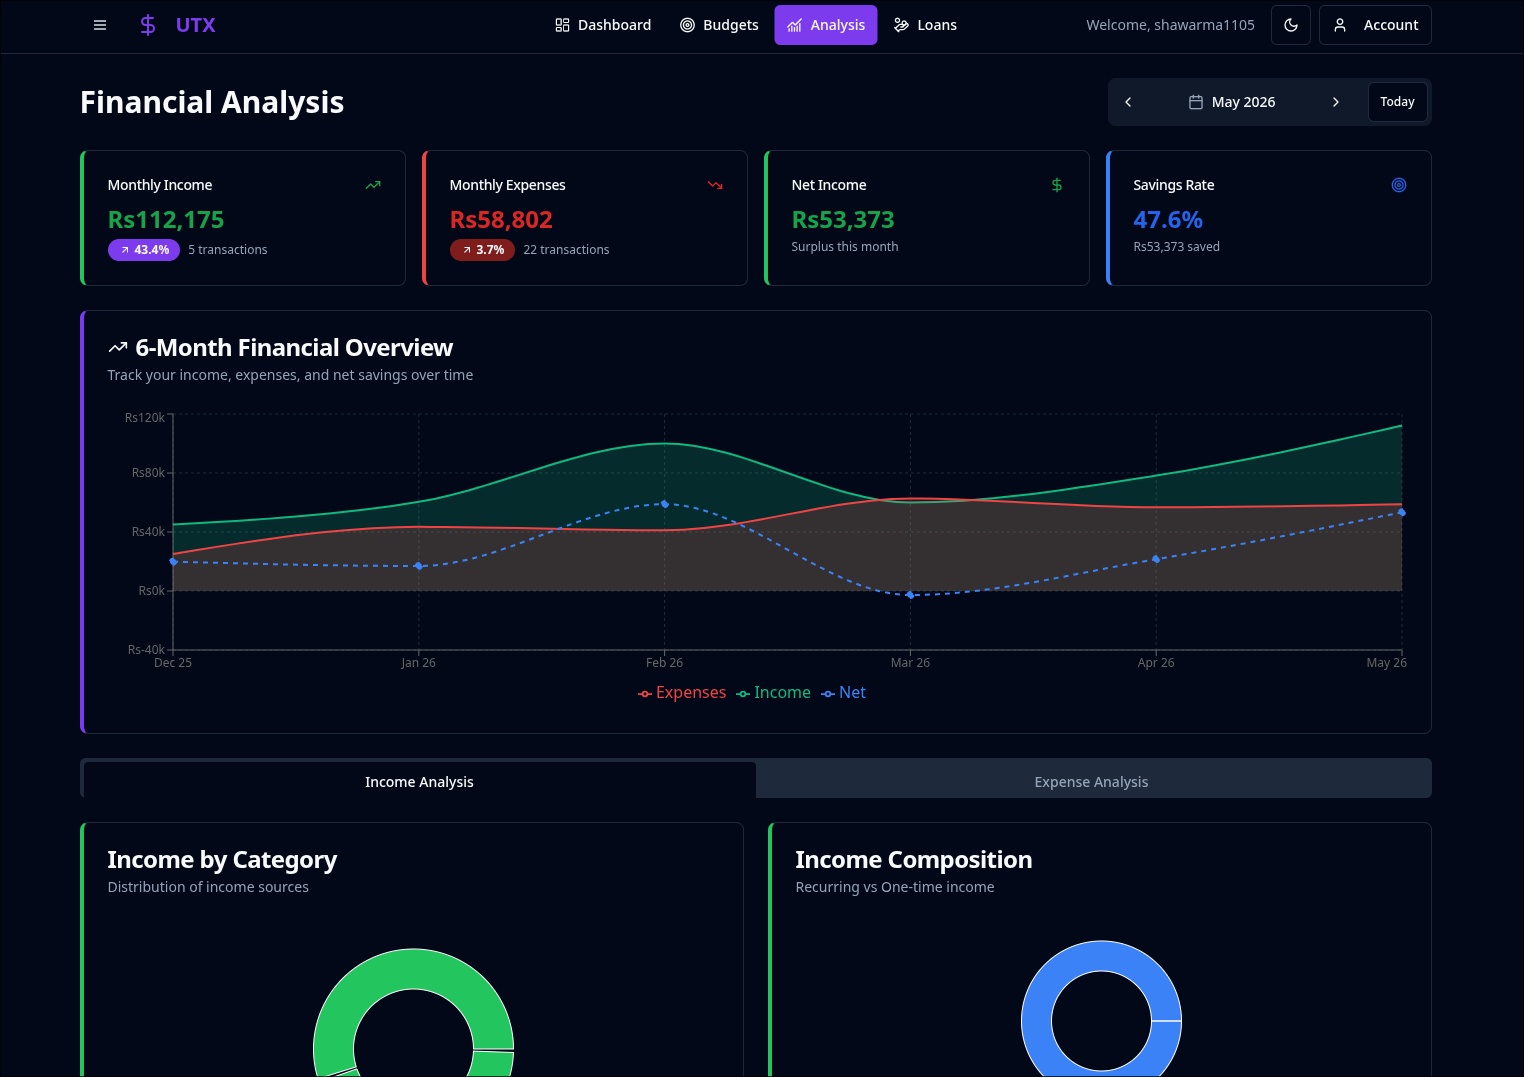Click the Rs53,373 saved text

point(1176,247)
